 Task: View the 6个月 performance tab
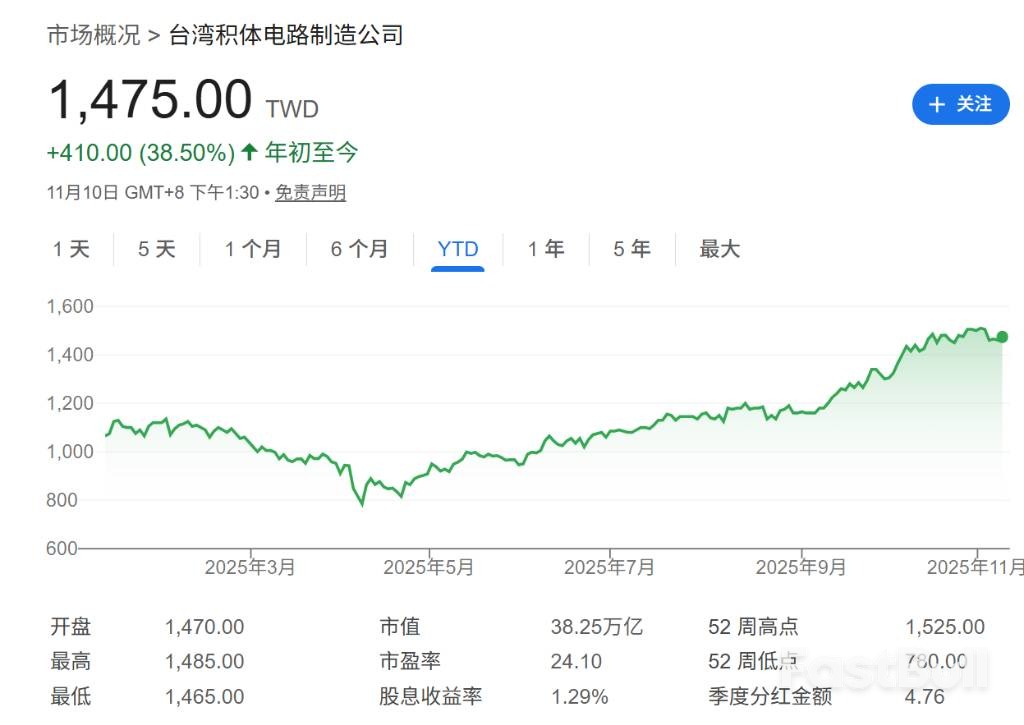357,249
